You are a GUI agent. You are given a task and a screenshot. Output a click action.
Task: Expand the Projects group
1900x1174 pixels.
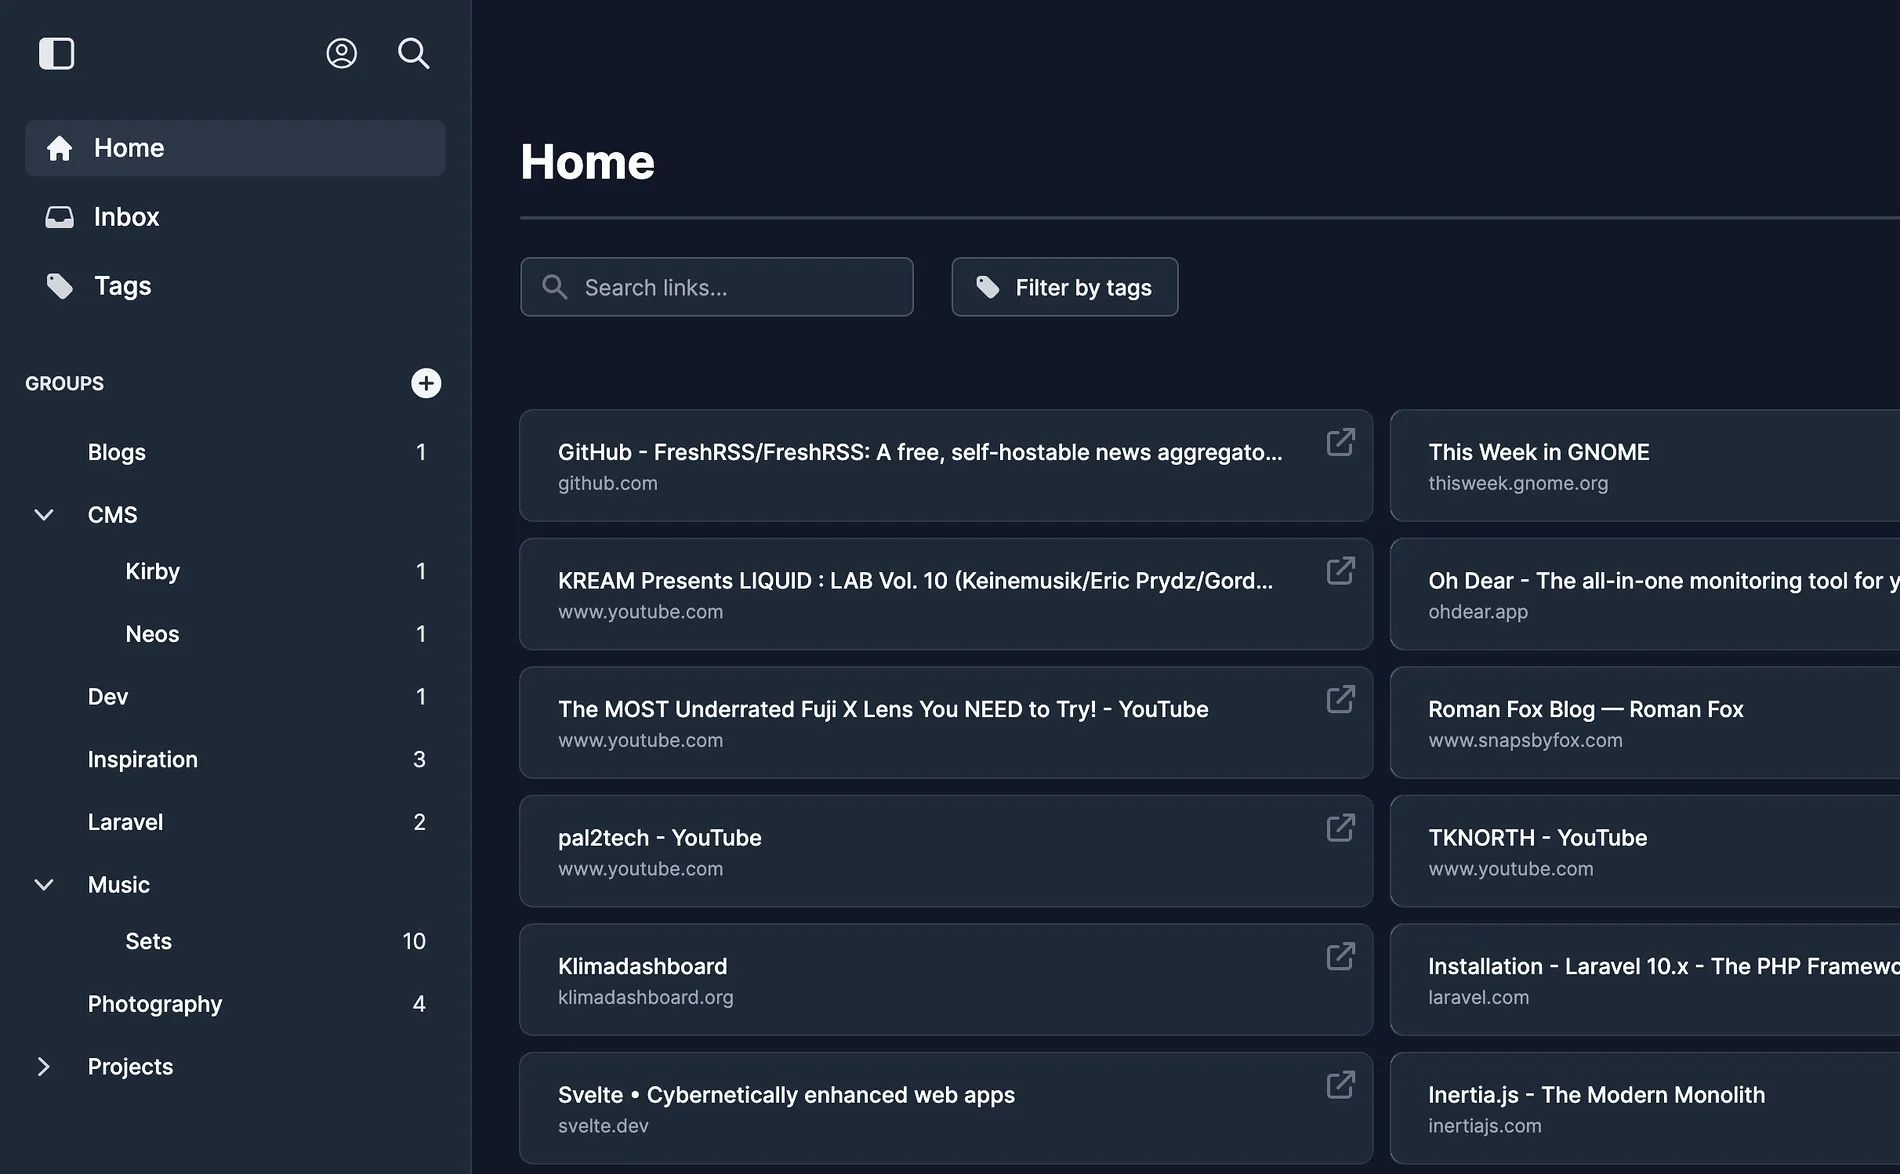[x=44, y=1067]
